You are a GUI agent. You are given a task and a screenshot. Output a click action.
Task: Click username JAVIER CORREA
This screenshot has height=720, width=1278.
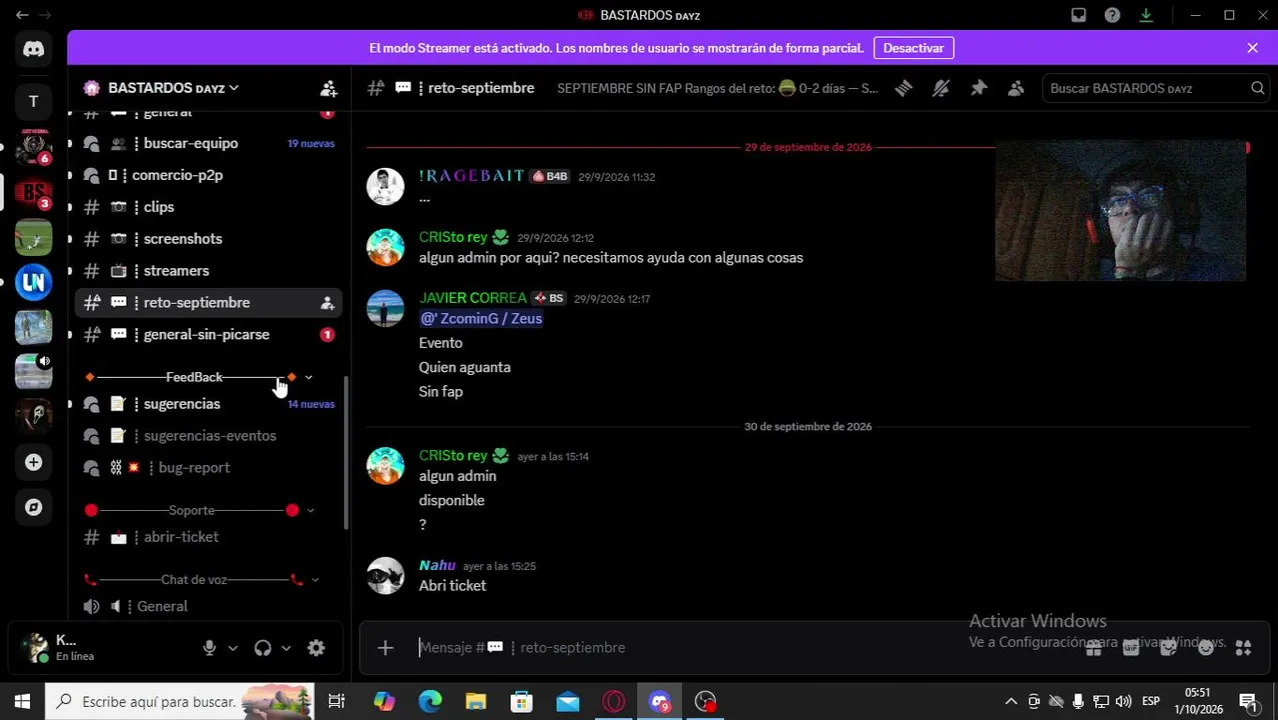tap(472, 298)
